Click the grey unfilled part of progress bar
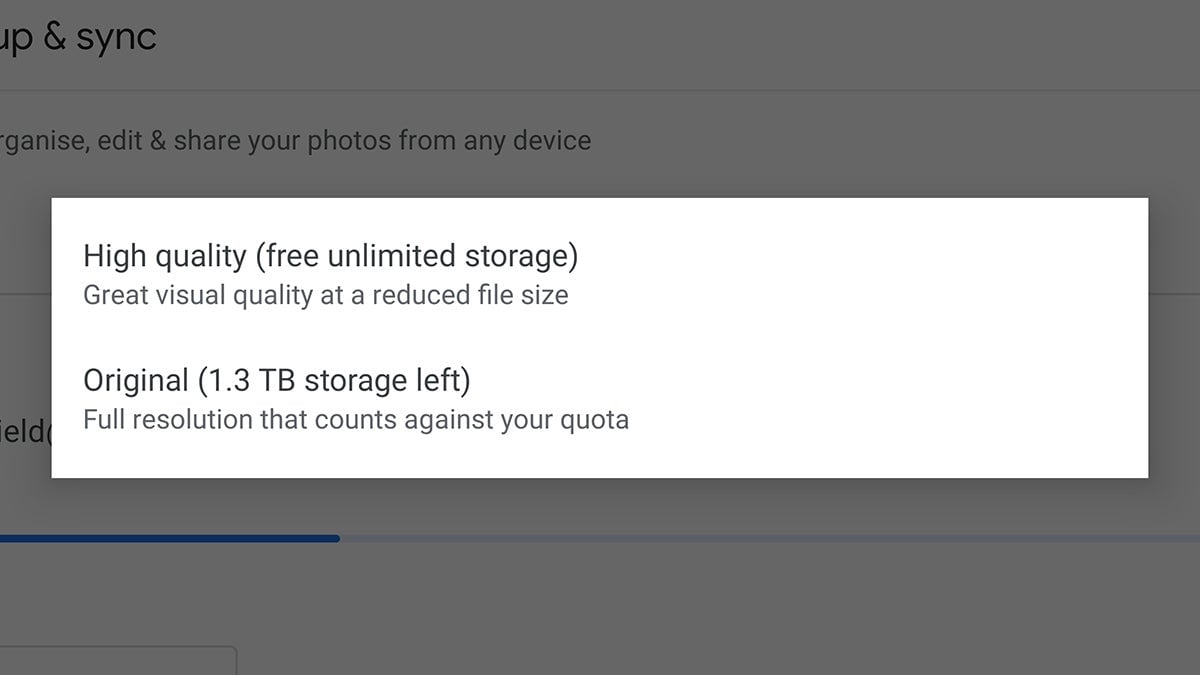The image size is (1200, 675). point(770,538)
